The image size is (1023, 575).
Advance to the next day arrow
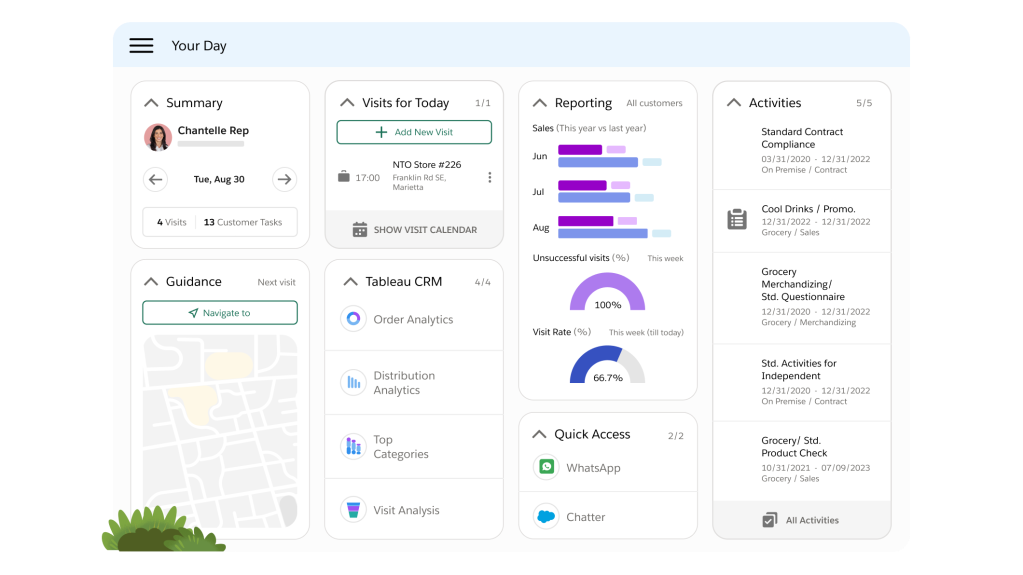[x=285, y=180]
